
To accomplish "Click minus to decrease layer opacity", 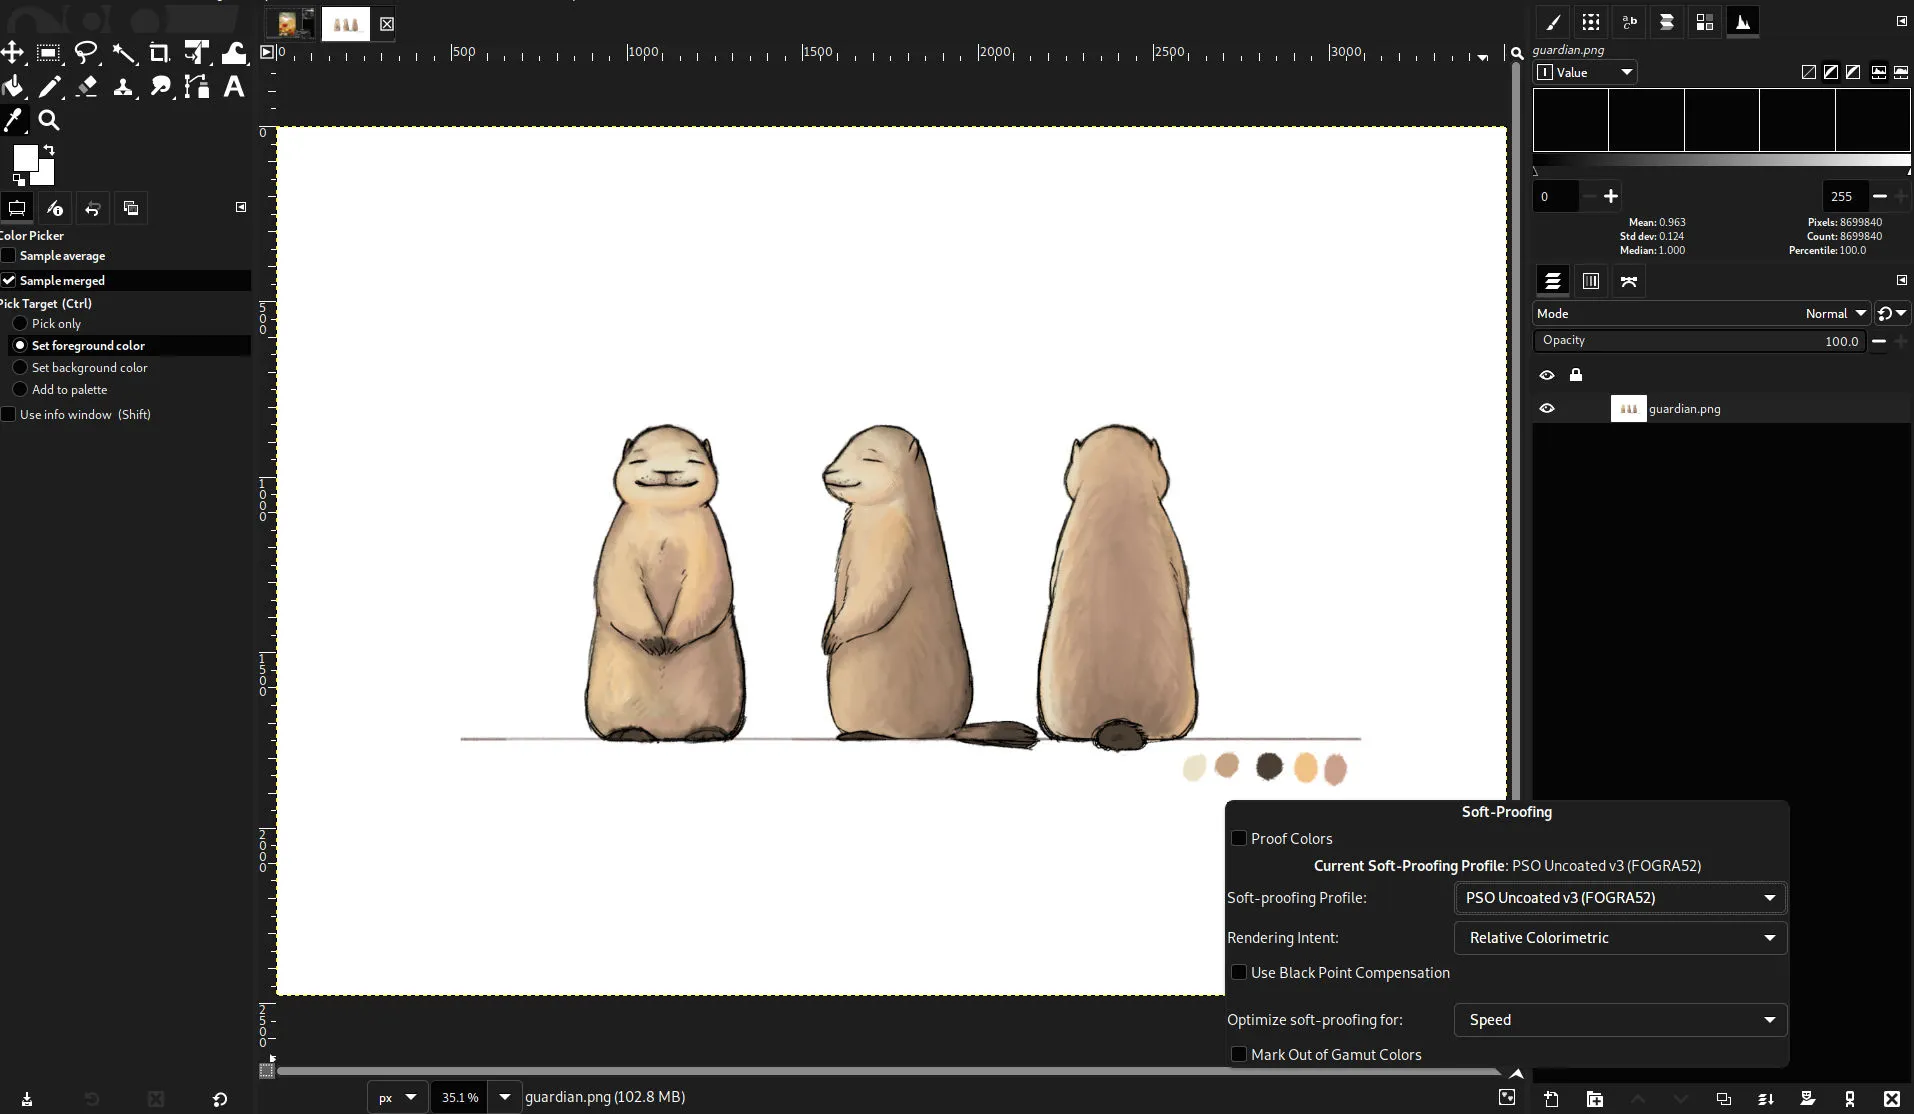I will (1880, 341).
